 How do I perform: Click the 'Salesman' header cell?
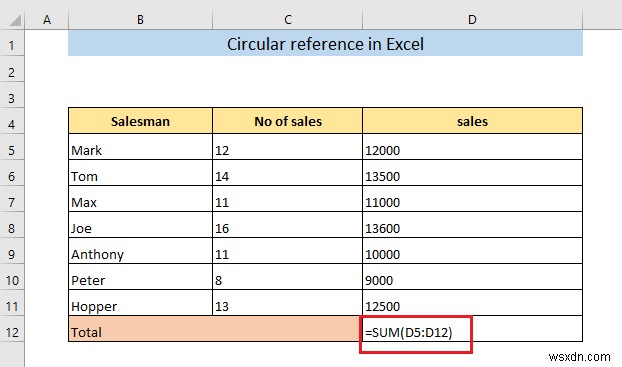click(140, 121)
